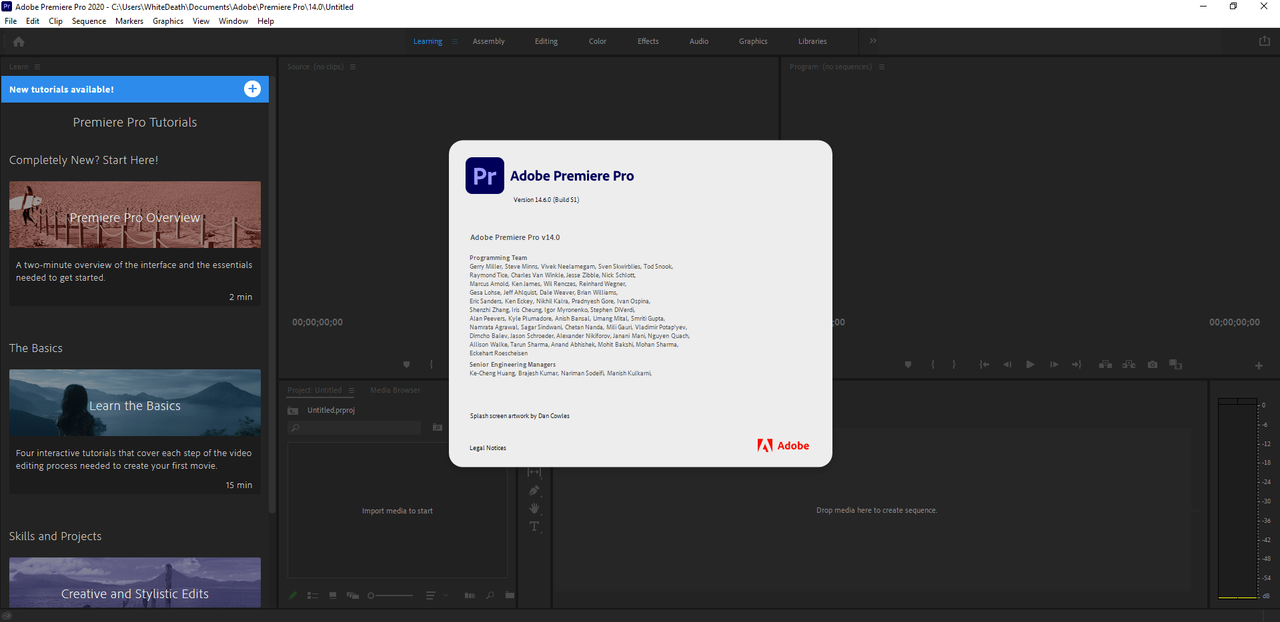1280x622 pixels.
Task: Open the Learn the Basics tutorial thumbnail
Action: (135, 403)
